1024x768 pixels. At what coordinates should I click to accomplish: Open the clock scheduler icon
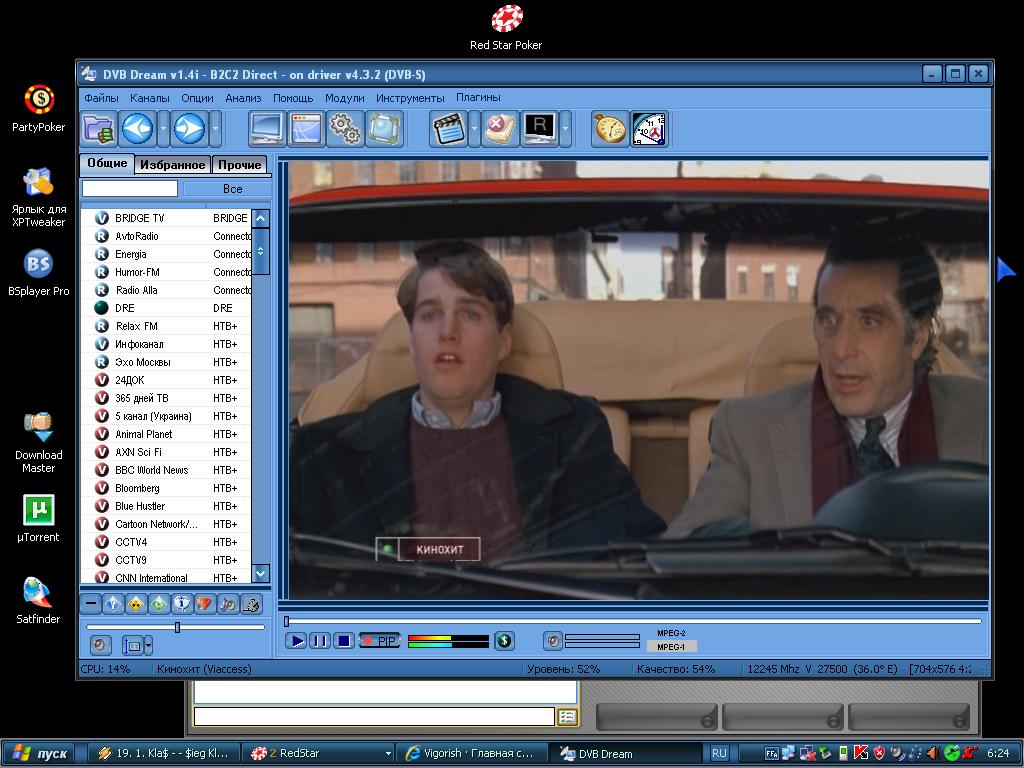649,129
